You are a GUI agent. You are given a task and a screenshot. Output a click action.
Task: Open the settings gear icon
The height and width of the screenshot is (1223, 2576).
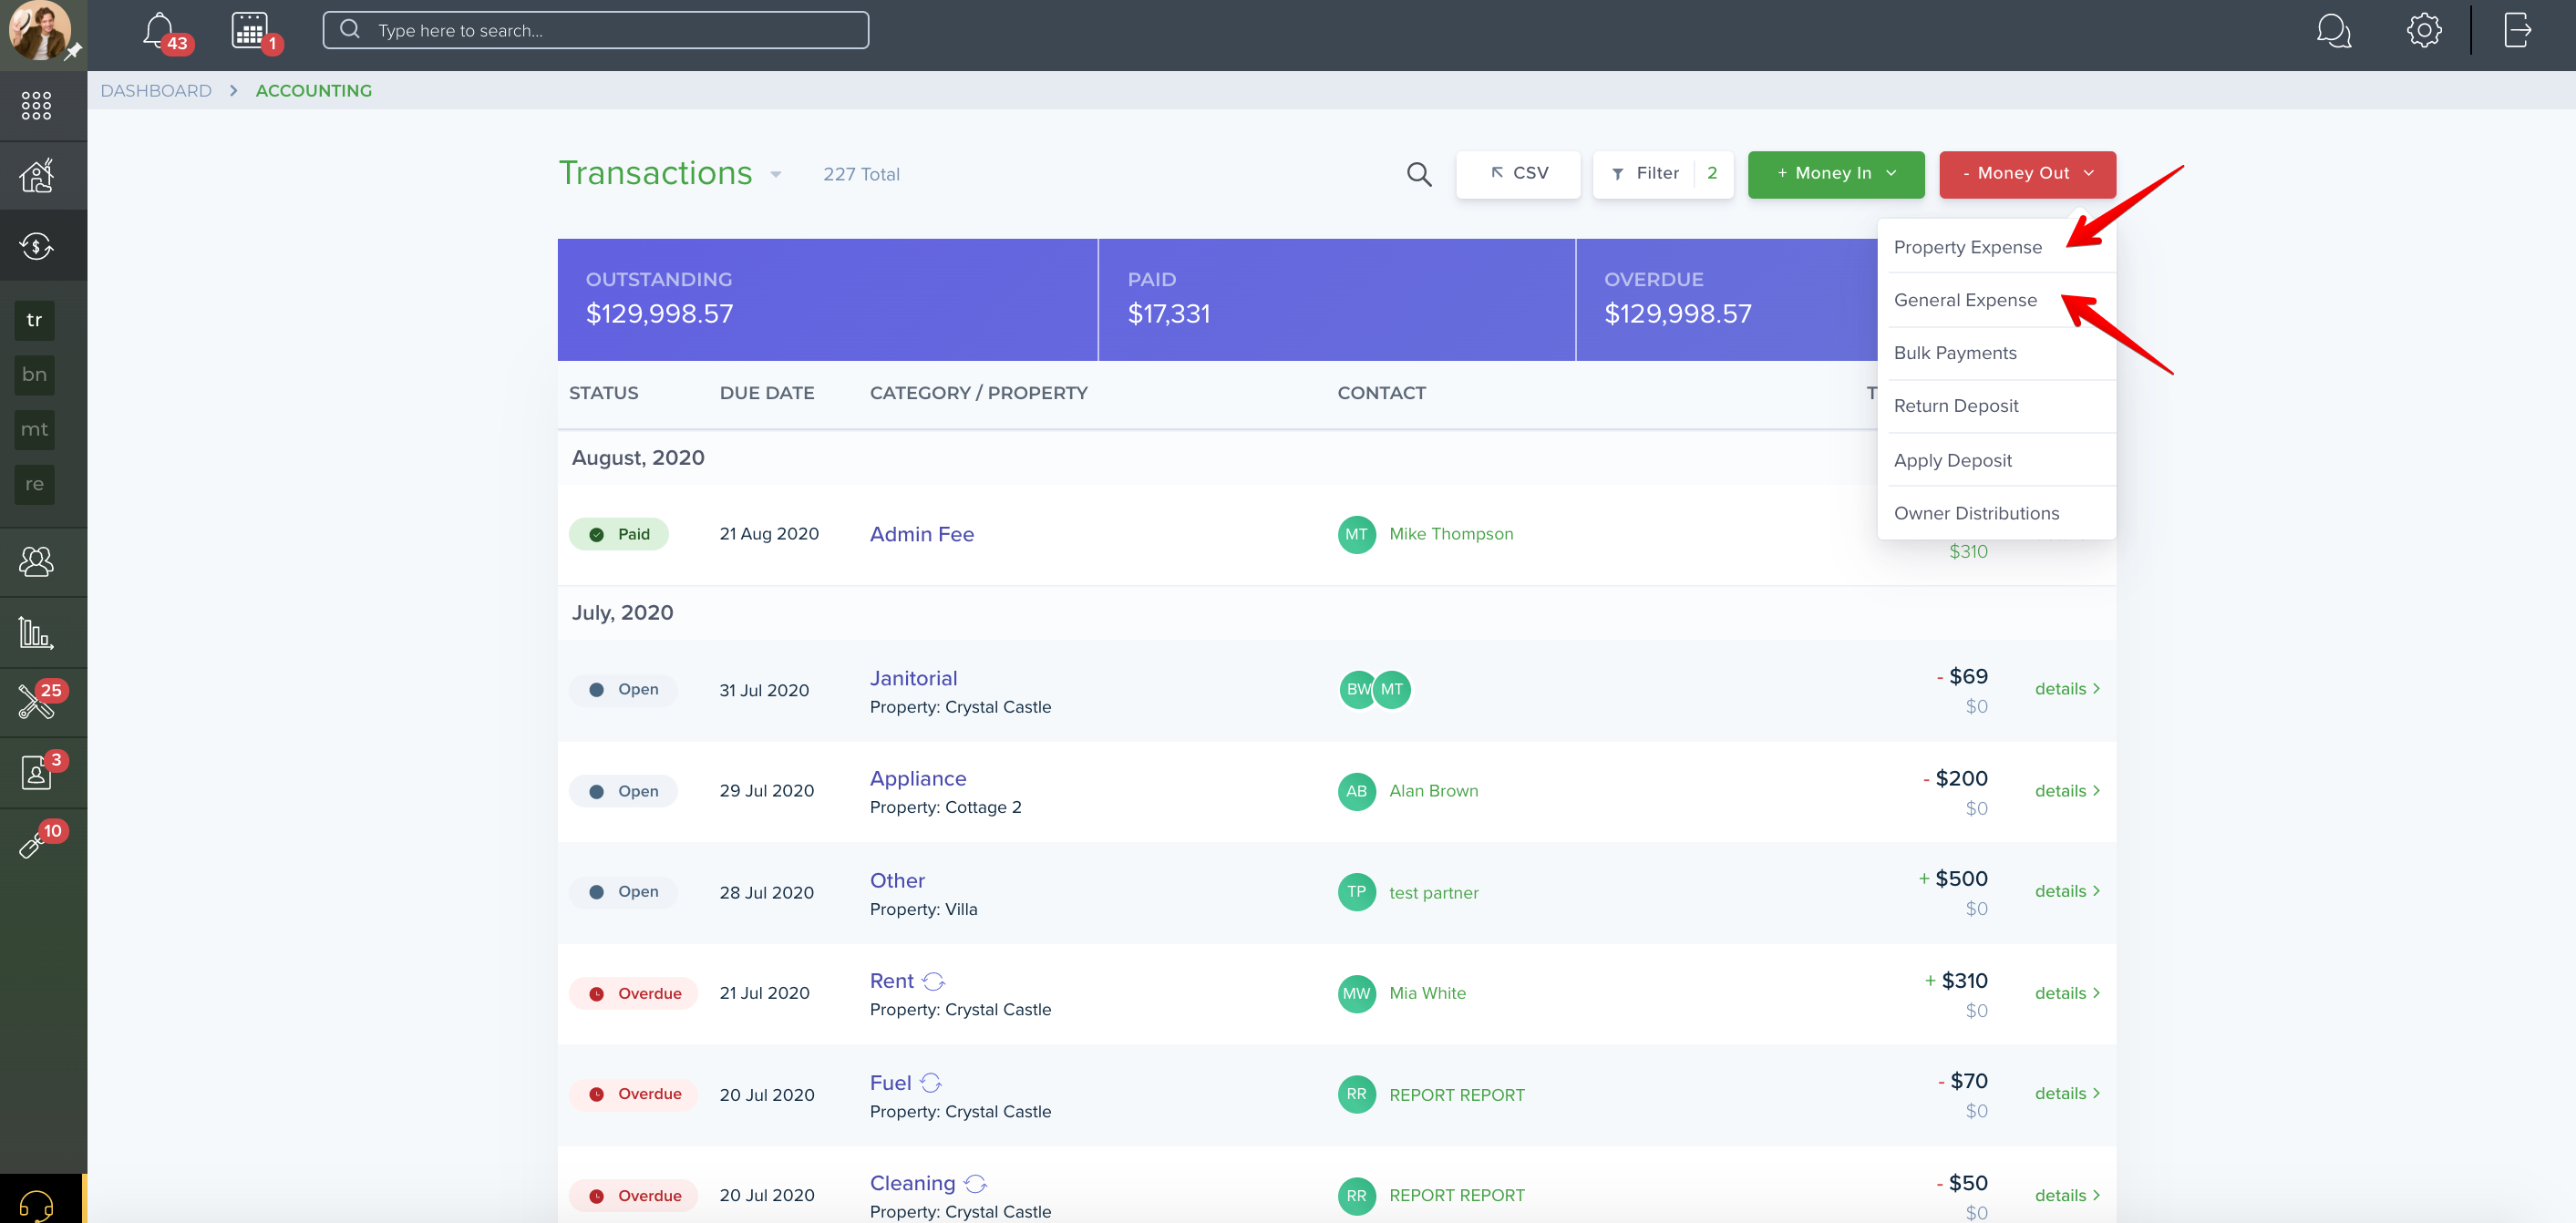click(2424, 30)
